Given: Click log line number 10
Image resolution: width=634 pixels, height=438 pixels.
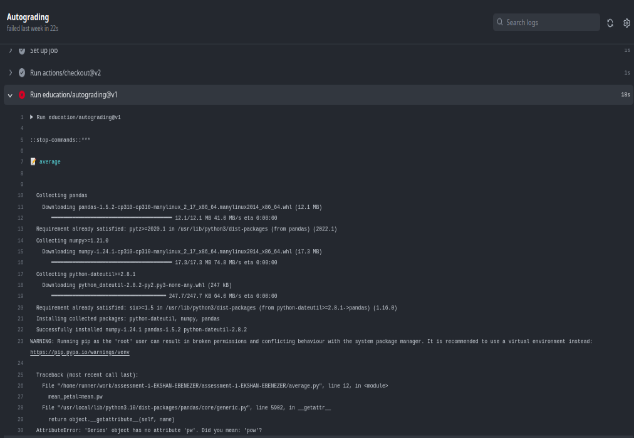Looking at the screenshot, I should [x=20, y=195].
